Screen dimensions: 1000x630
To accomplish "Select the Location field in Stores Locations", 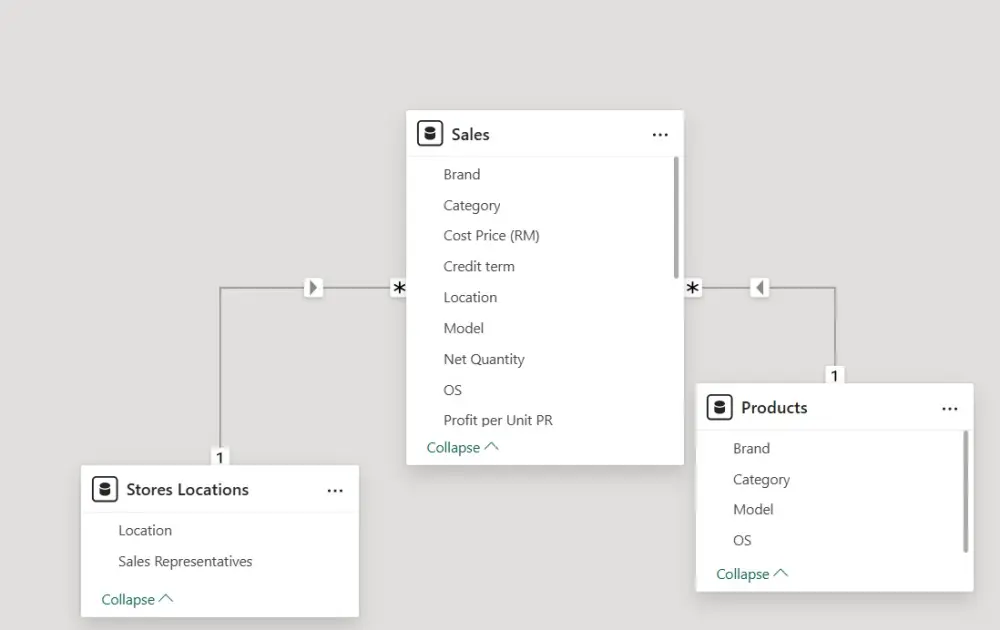I will (145, 530).
